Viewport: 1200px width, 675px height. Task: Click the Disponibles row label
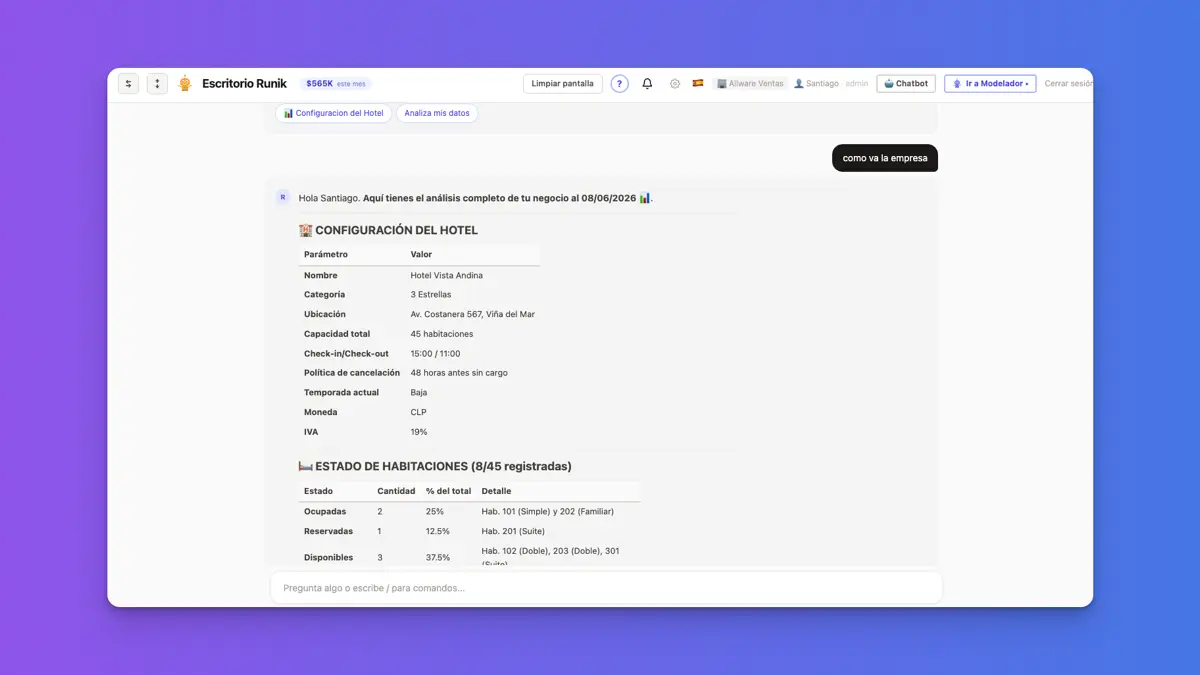click(329, 557)
